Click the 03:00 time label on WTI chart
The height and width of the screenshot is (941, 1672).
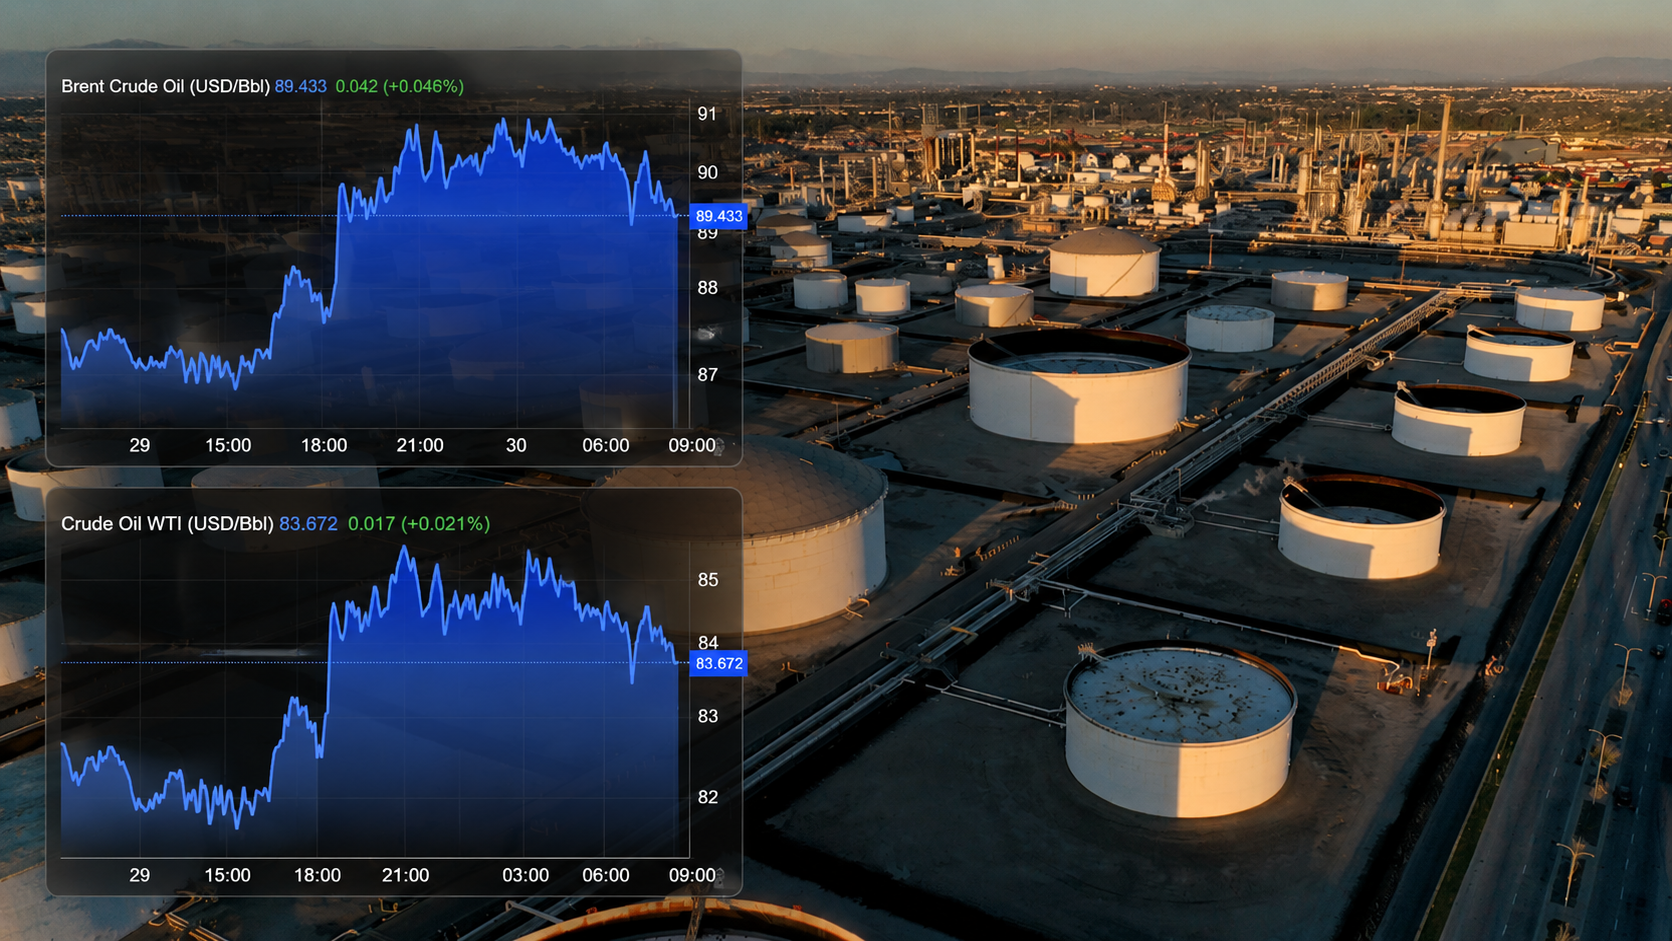(x=525, y=875)
